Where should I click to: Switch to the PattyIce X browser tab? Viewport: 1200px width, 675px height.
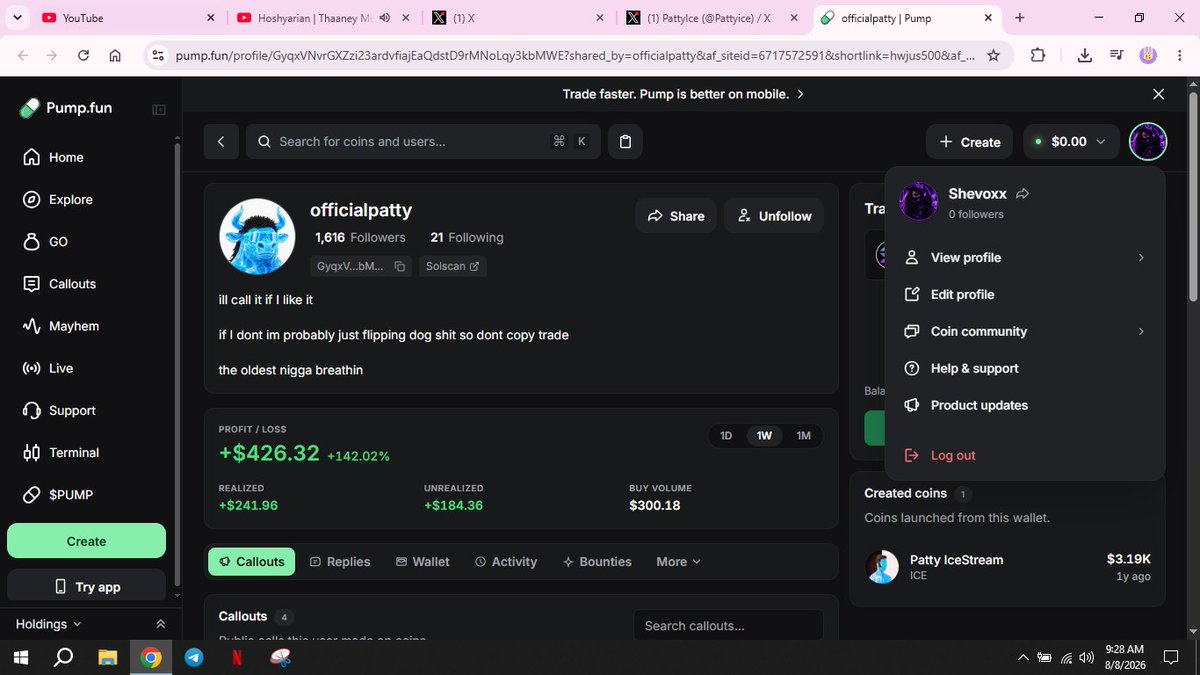[709, 17]
